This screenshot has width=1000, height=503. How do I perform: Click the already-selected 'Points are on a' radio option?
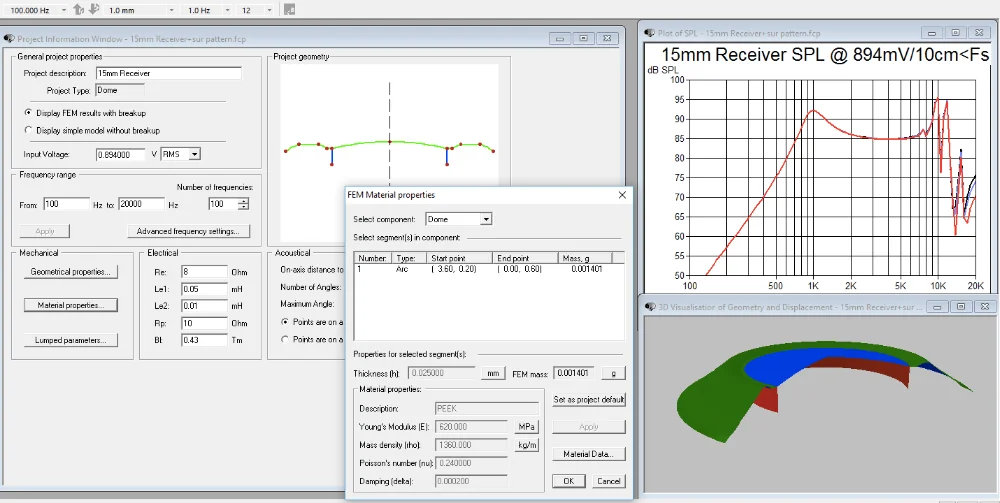point(284,322)
